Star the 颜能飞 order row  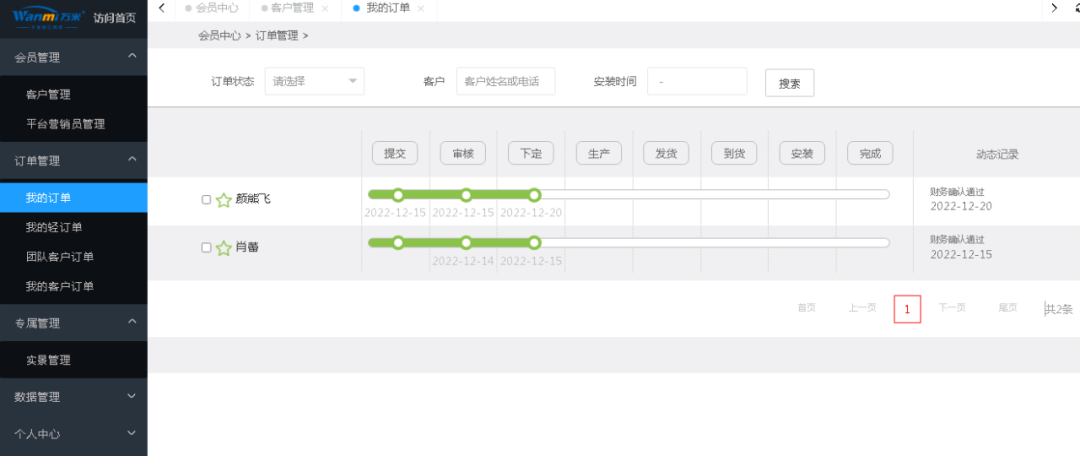point(223,200)
